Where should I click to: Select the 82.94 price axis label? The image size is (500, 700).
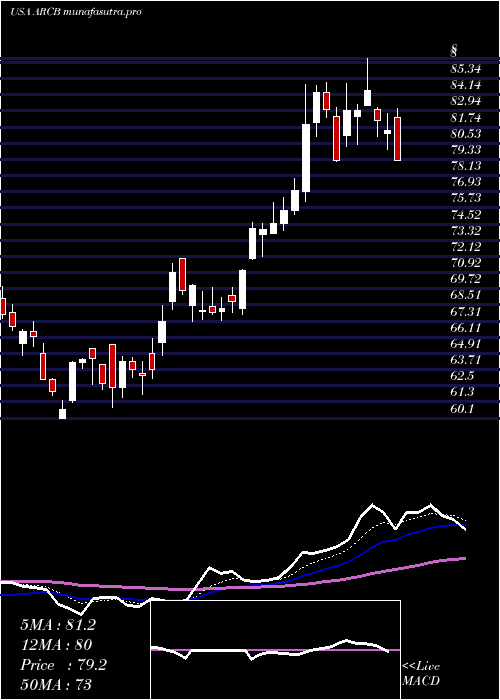click(466, 101)
